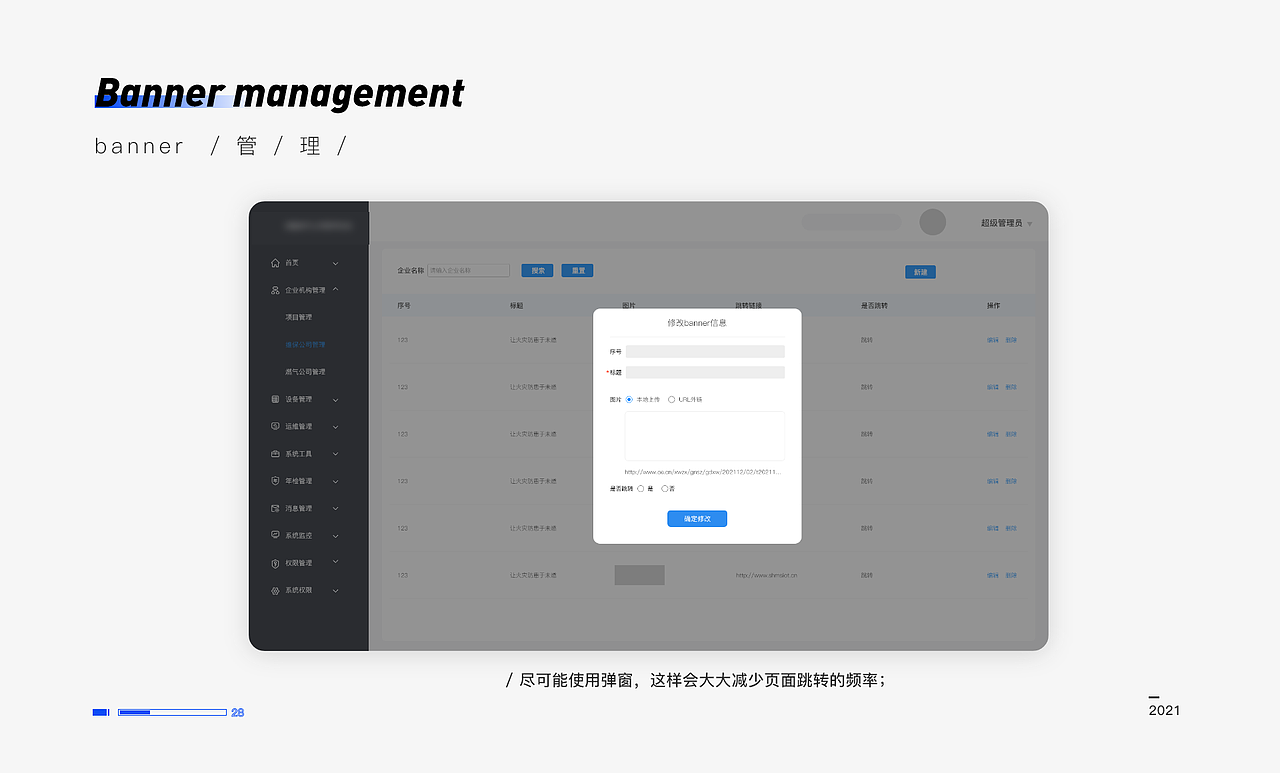The height and width of the screenshot is (773, 1280).
Task: Click the 系统监控 monitor icon
Action: [275, 535]
